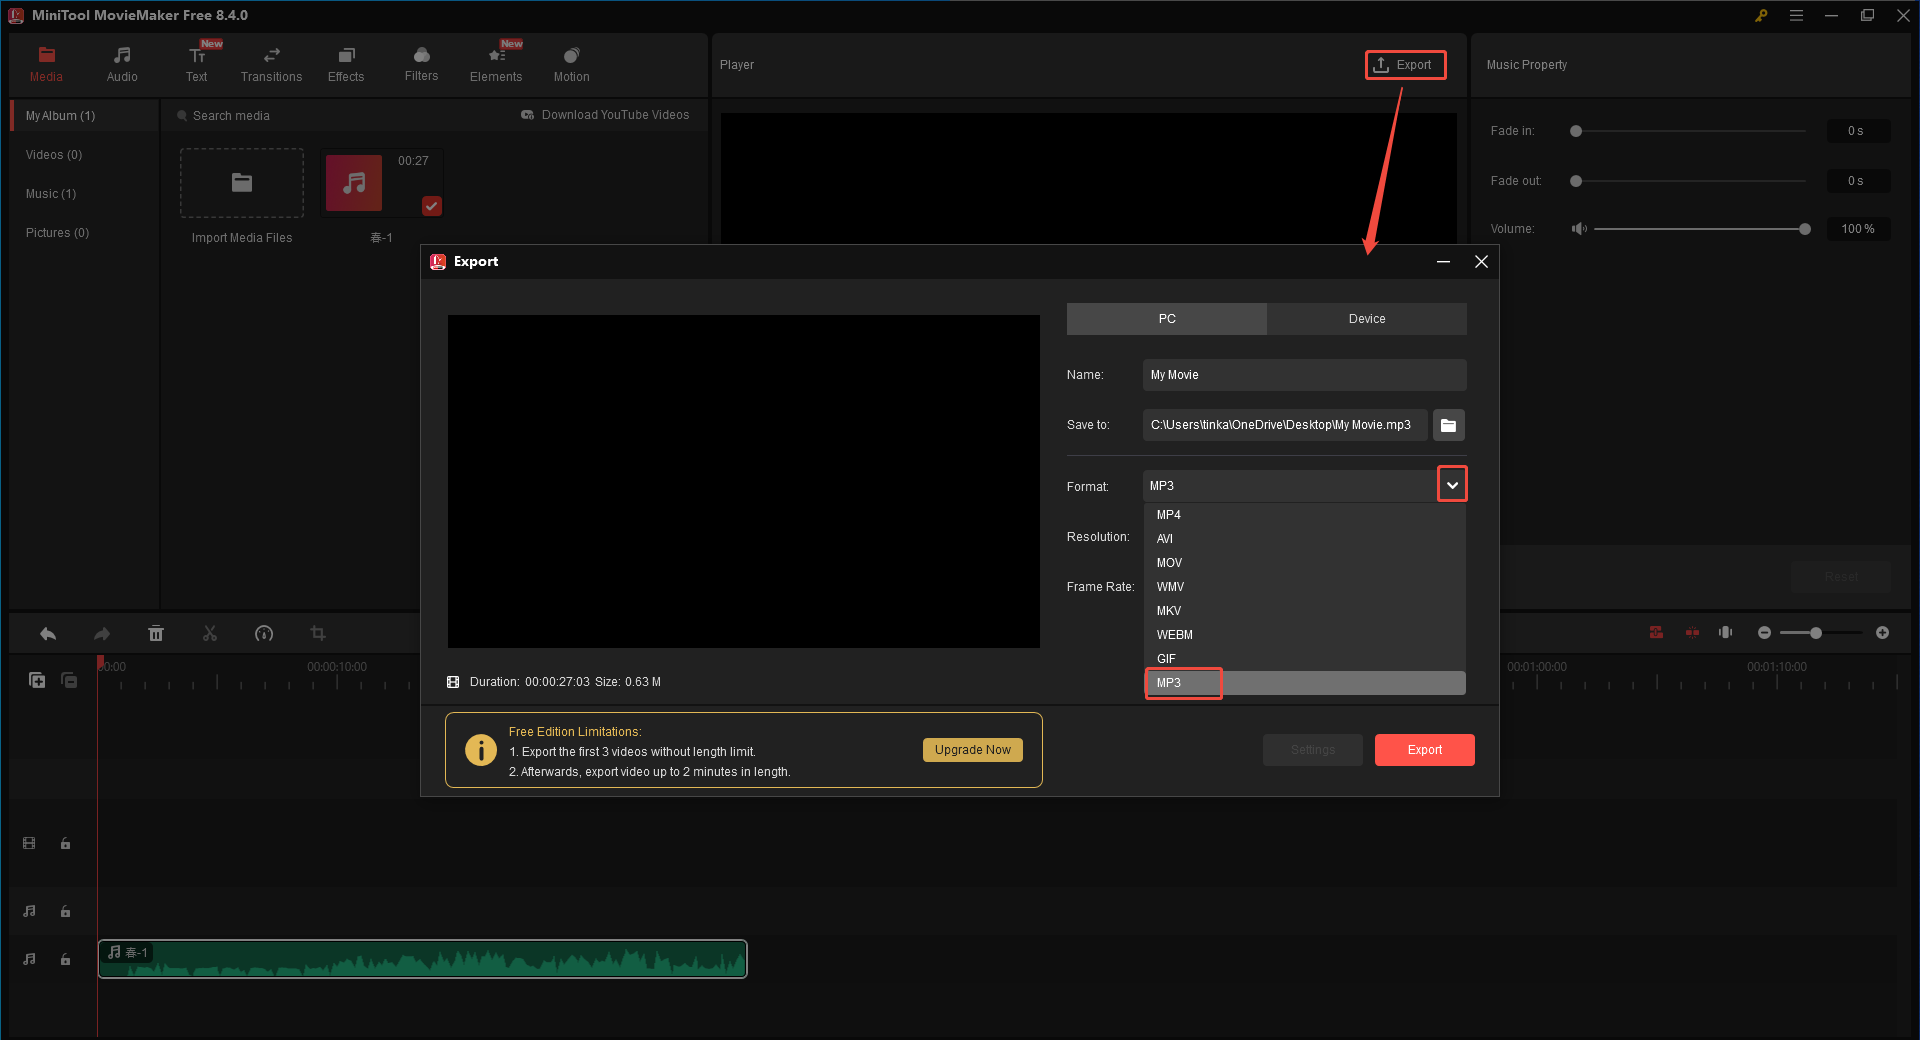Lock the music track in the timeline
This screenshot has width=1920, height=1040.
pos(65,958)
